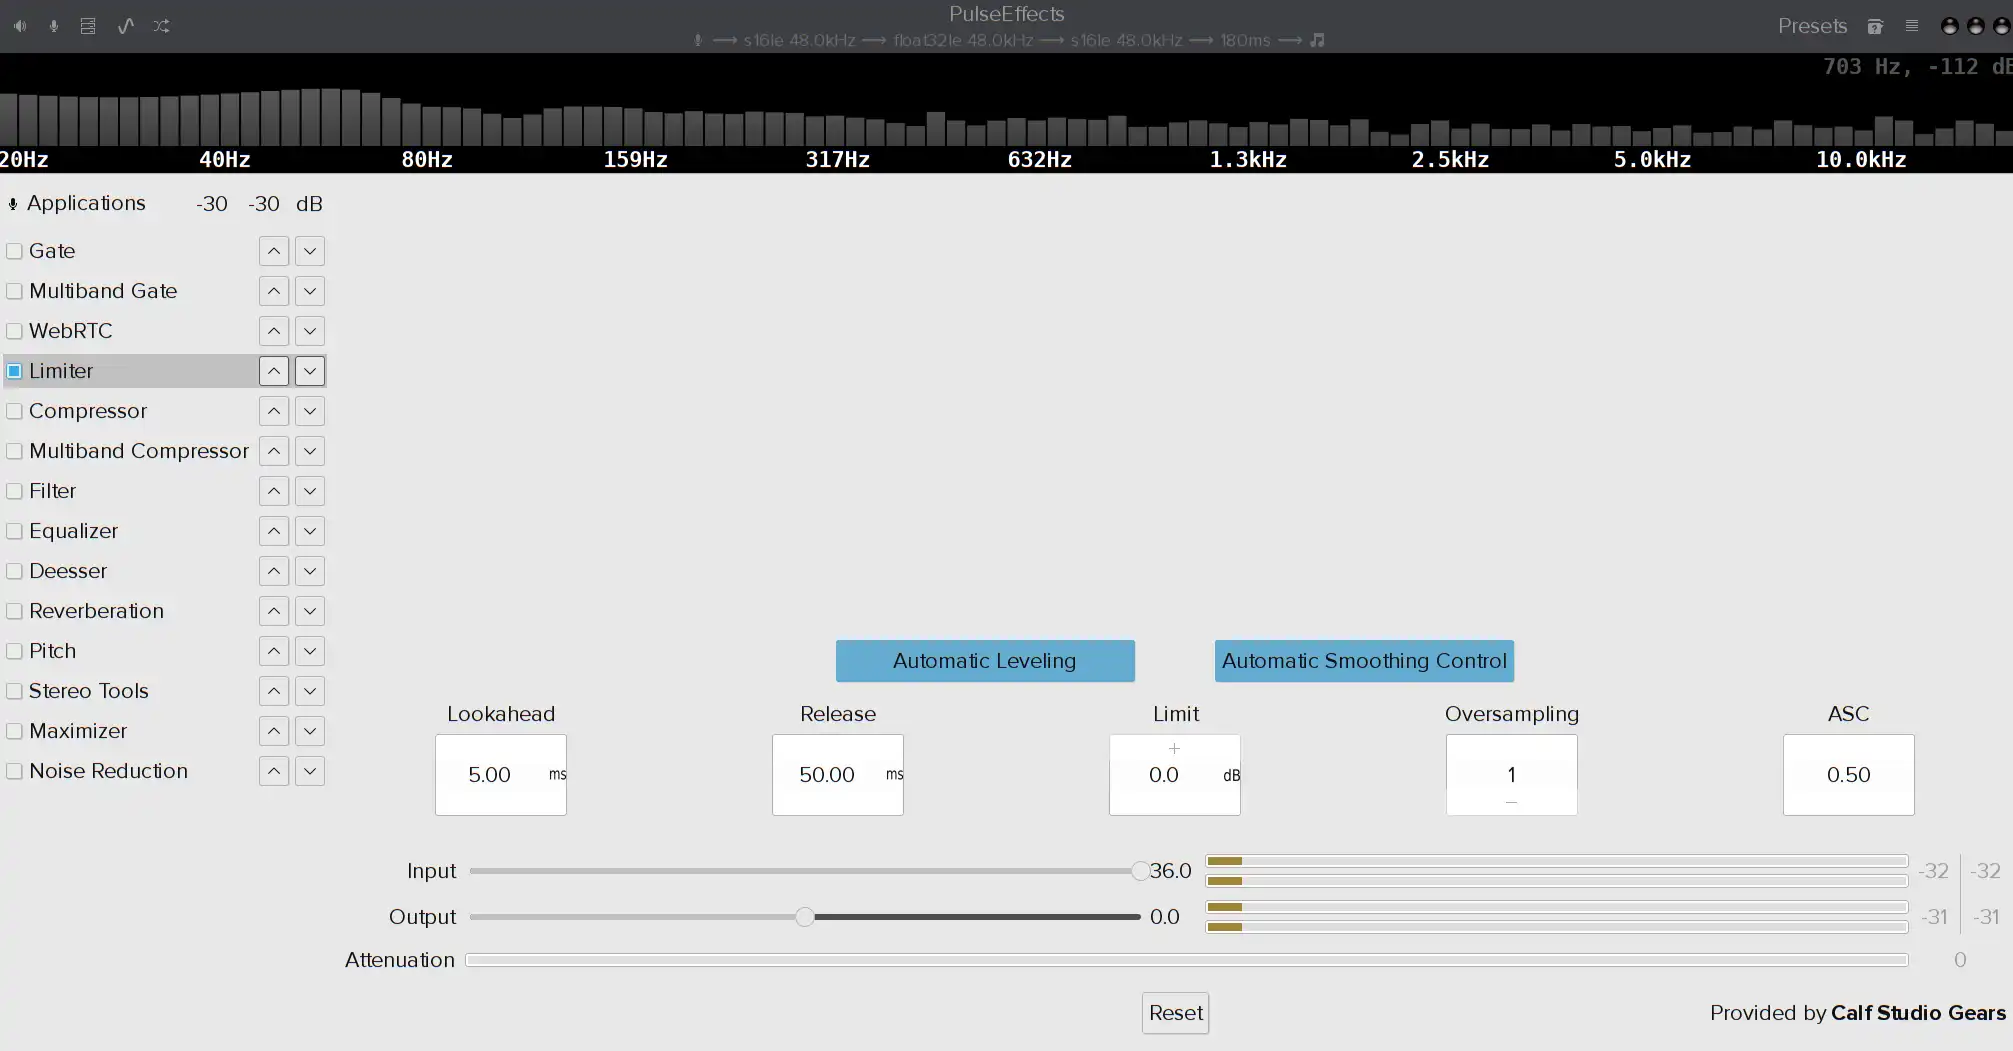Toggle Automatic Smoothing Control
2013x1051 pixels.
tap(1364, 661)
